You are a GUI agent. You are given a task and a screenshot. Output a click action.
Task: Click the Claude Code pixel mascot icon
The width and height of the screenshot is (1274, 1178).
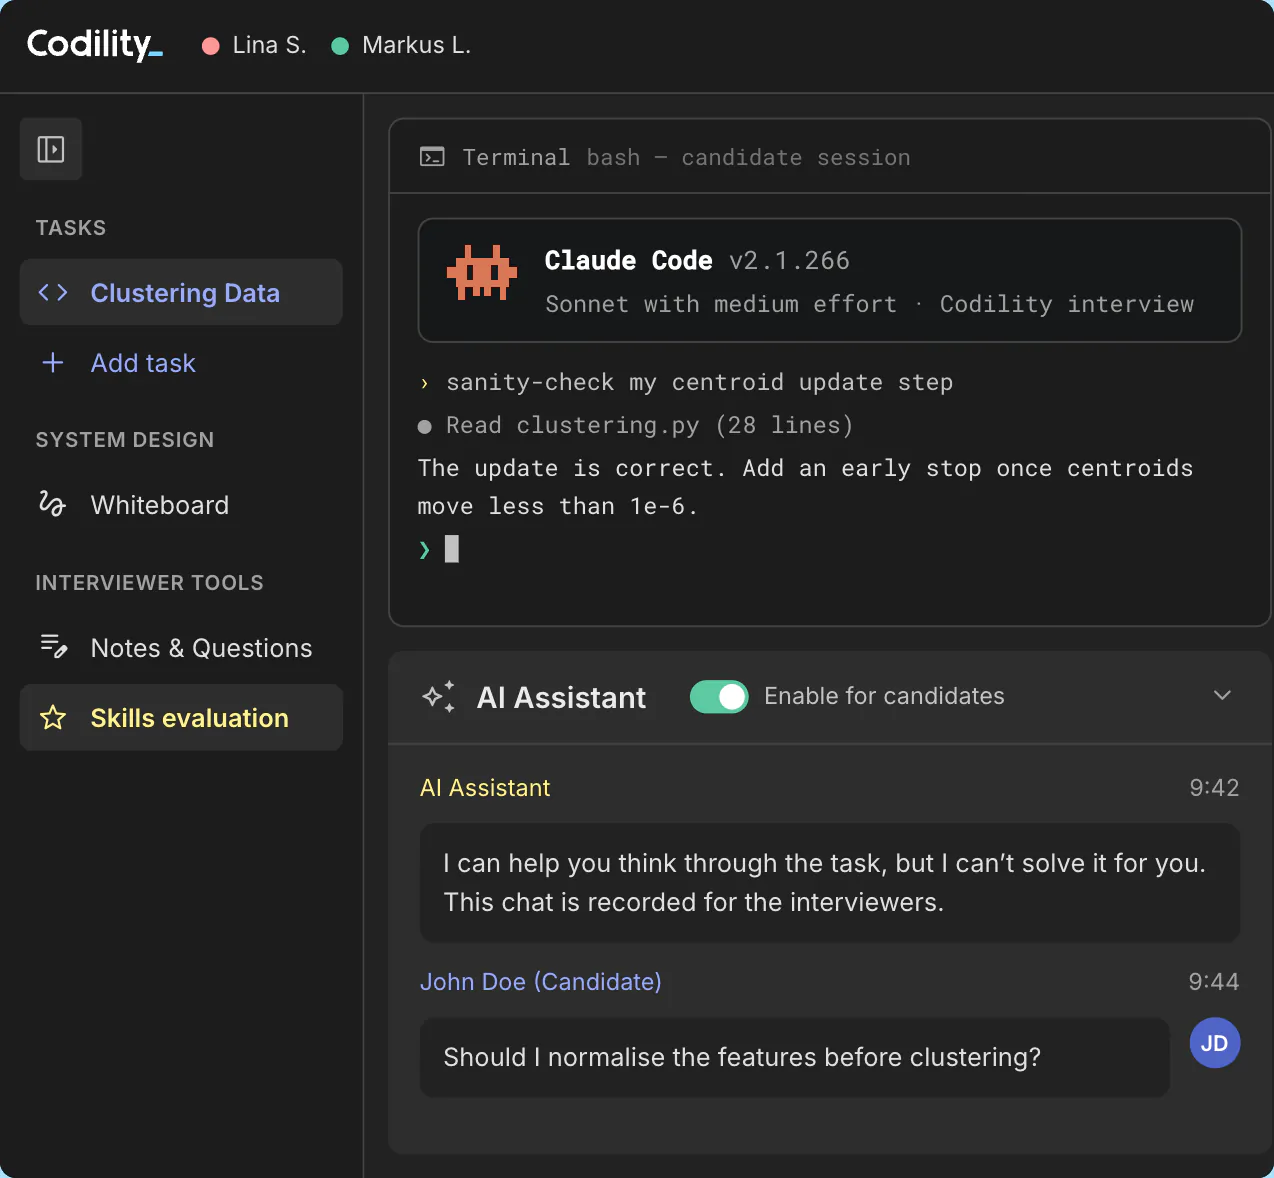coord(482,272)
